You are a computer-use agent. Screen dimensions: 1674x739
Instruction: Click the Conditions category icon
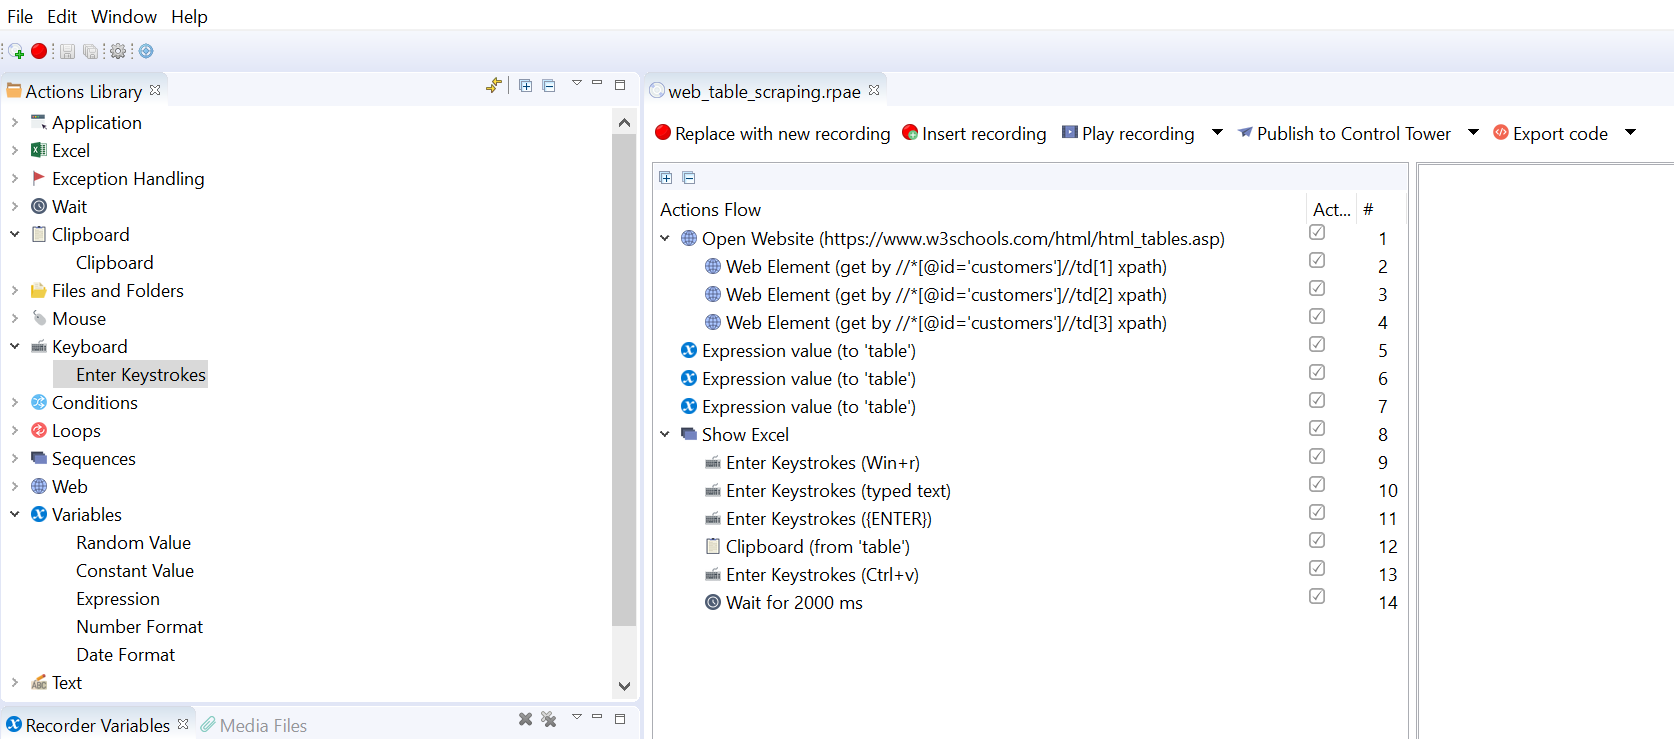pyautogui.click(x=39, y=402)
